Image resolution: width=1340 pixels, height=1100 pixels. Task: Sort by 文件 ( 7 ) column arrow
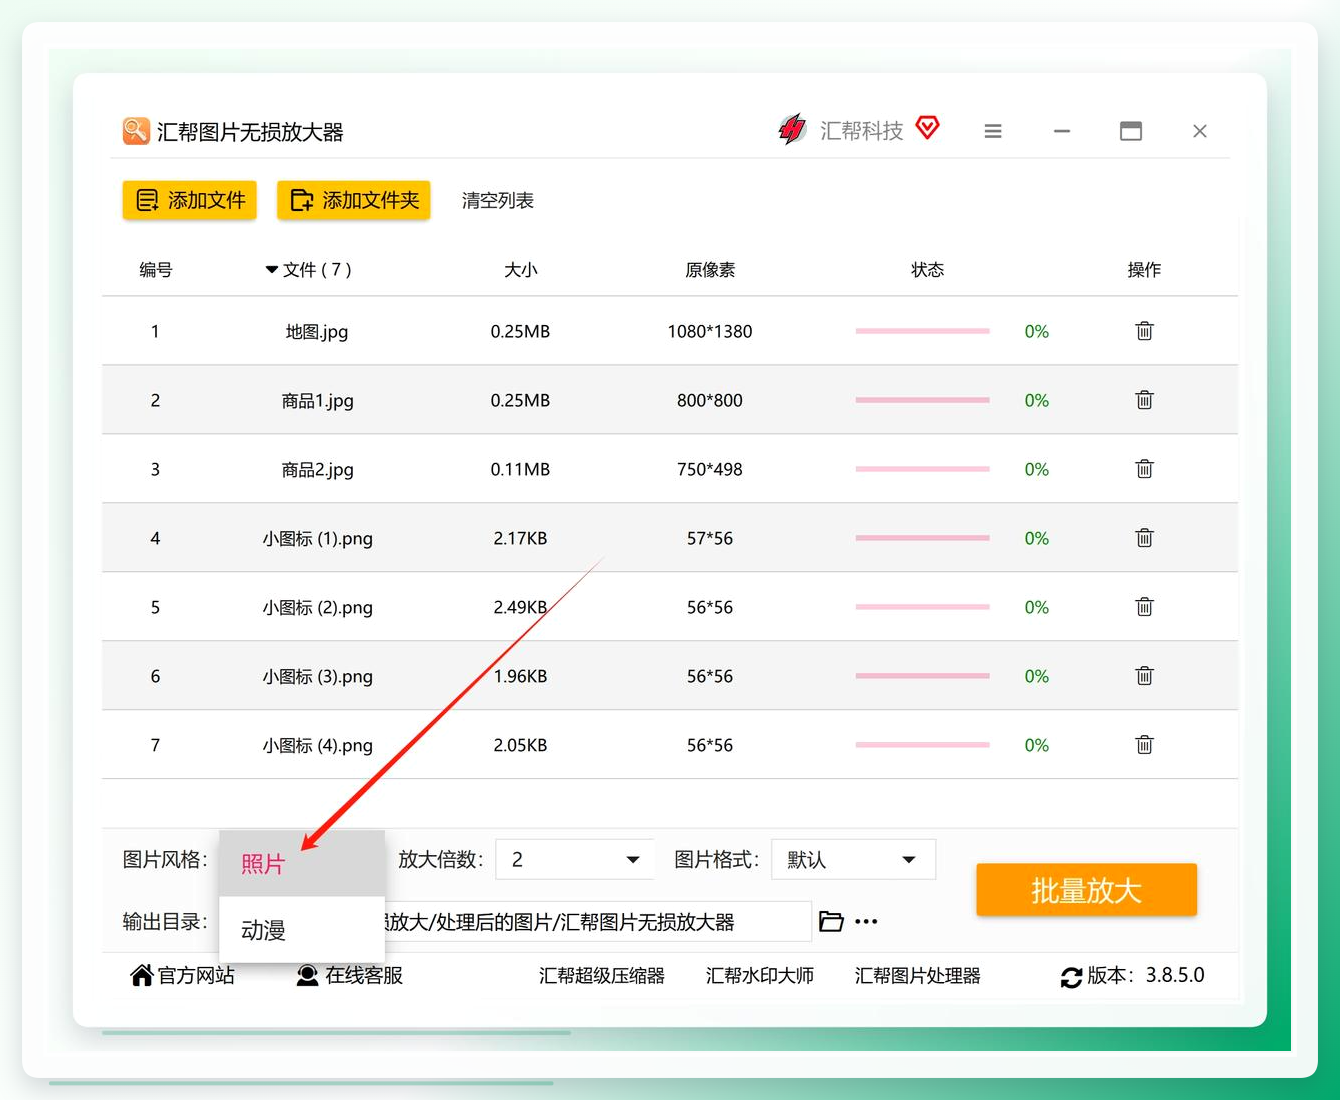pos(272,270)
